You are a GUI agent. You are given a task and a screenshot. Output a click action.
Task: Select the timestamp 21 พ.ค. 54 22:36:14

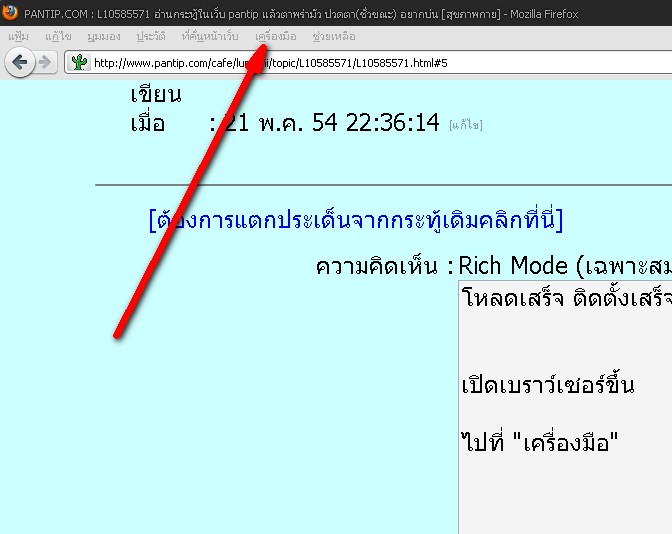tap(332, 123)
